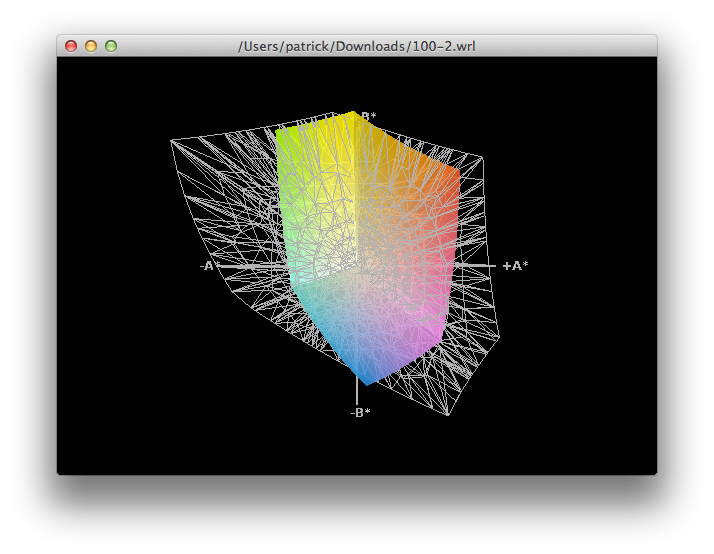The width and height of the screenshot is (714, 554).
Task: Minimize the window using the yellow button
Action: pos(91,46)
